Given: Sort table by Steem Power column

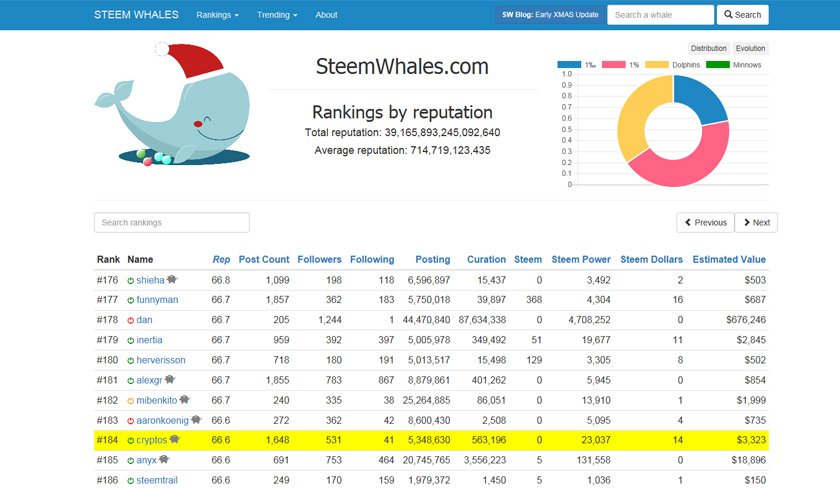Looking at the screenshot, I should pos(581,260).
